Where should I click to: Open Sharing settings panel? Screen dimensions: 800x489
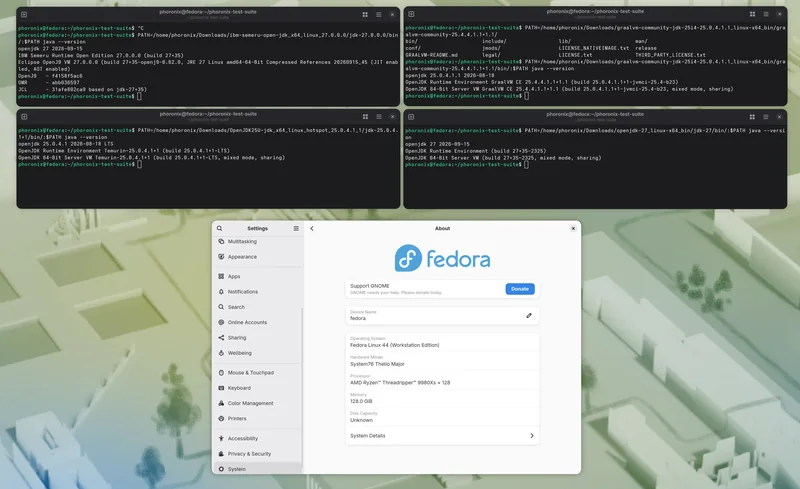coord(258,337)
